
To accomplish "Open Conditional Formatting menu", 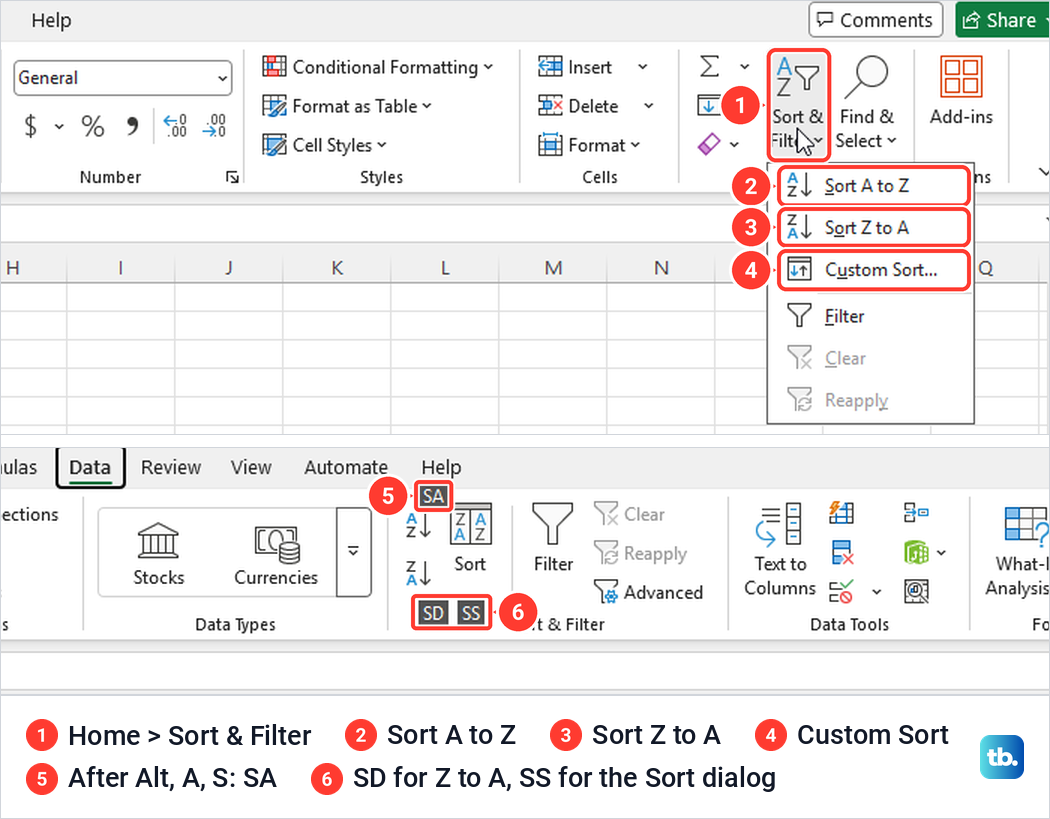I will [x=378, y=67].
